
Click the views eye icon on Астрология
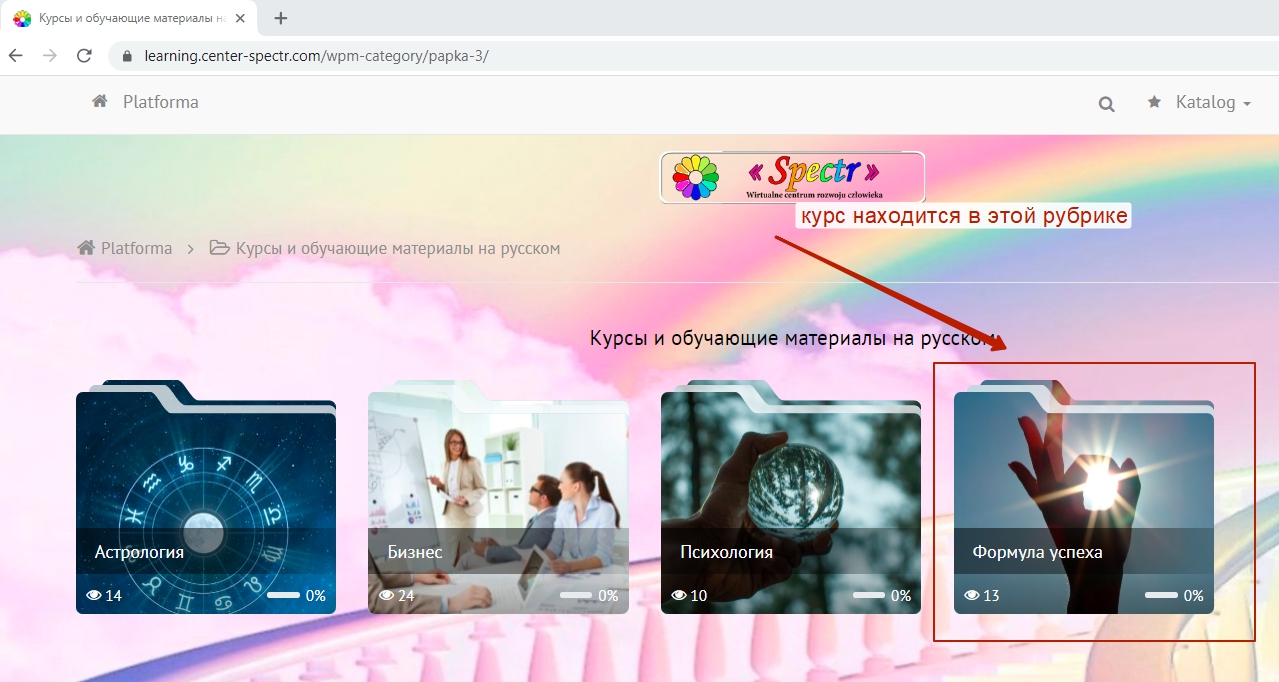(x=94, y=595)
